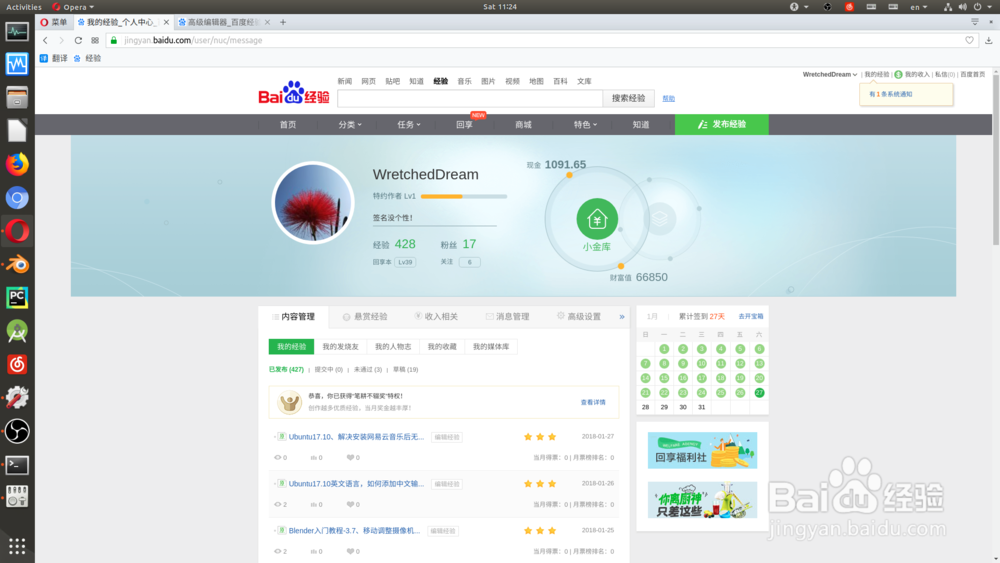Select the 我的发烧友 sub-tab
Image resolution: width=1000 pixels, height=563 pixels.
pyautogui.click(x=341, y=347)
